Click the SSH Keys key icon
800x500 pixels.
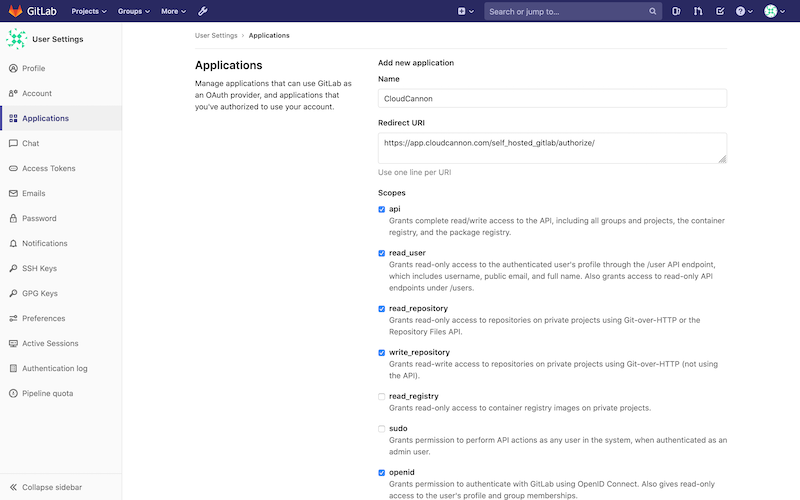coord(13,268)
